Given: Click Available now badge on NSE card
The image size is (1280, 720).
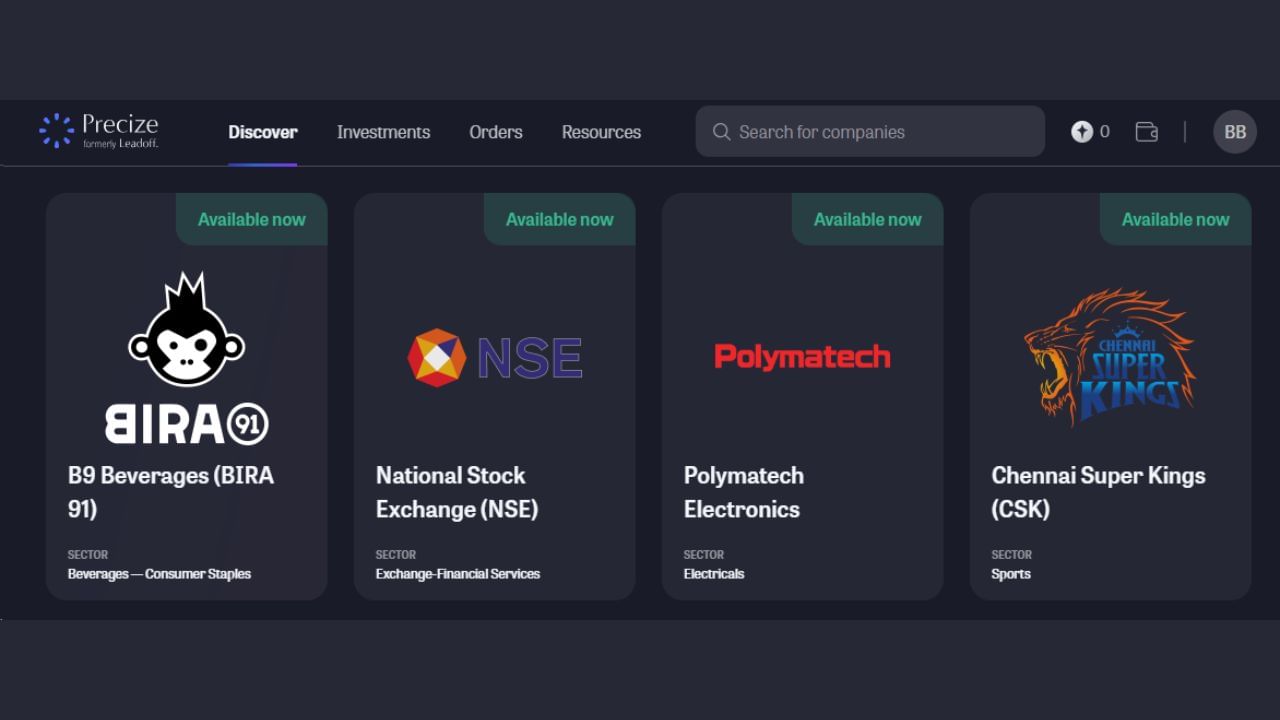Looking at the screenshot, I should [x=559, y=220].
